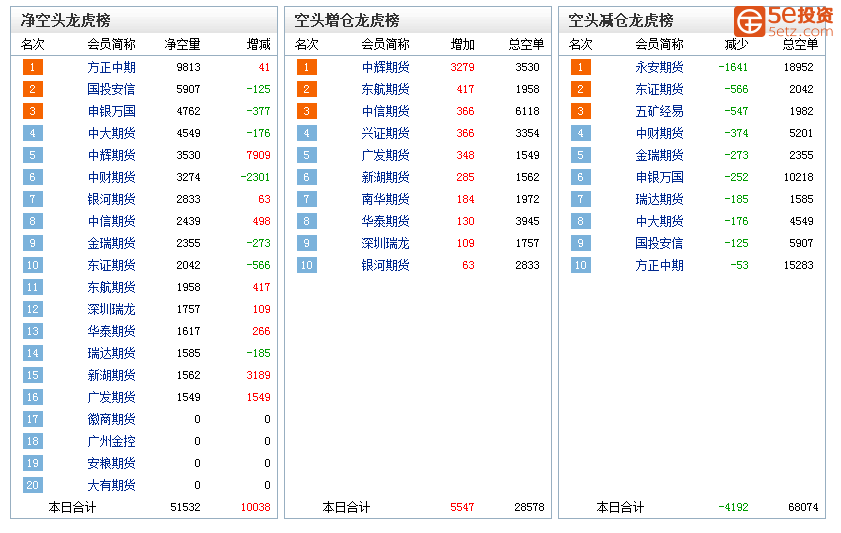Click the 增减 value -2301

255,177
